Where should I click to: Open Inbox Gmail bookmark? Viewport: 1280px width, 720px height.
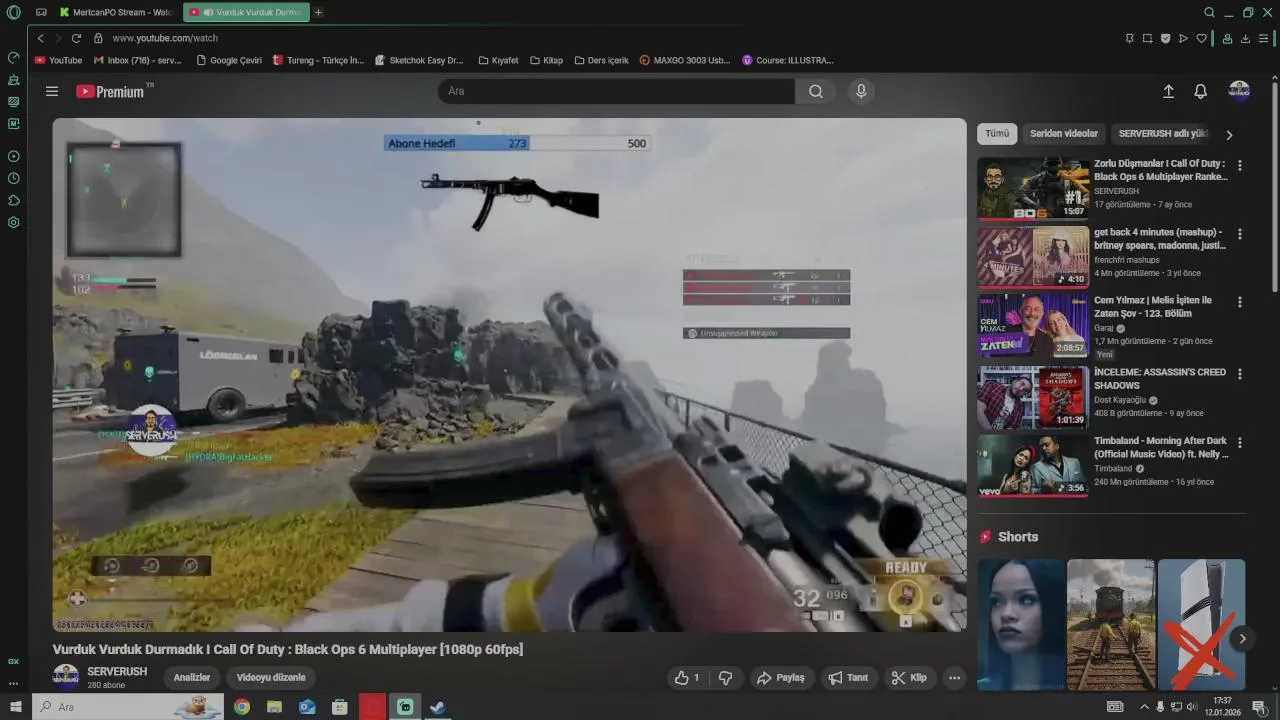[x=138, y=60]
